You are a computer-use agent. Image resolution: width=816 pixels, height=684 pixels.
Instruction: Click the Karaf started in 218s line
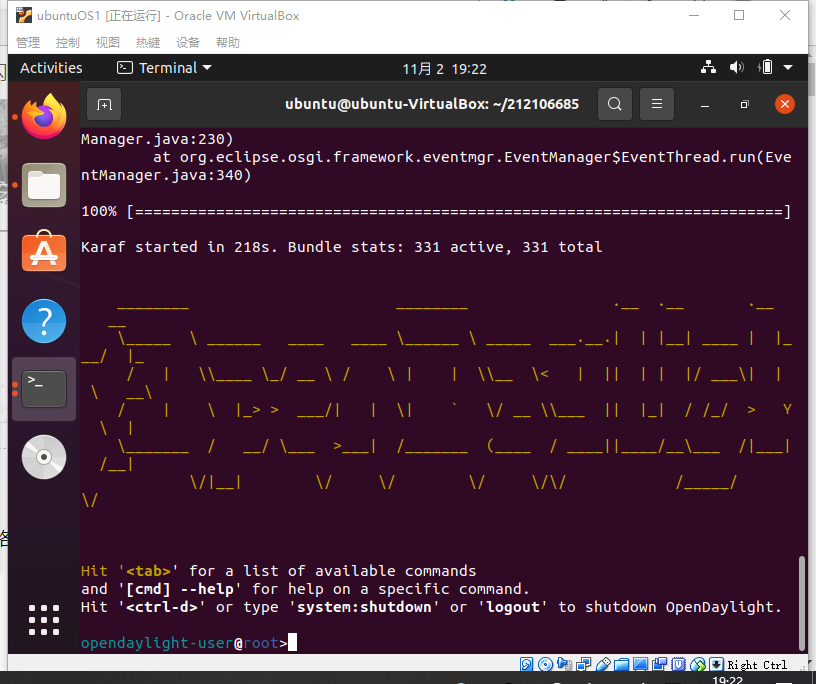pos(341,247)
